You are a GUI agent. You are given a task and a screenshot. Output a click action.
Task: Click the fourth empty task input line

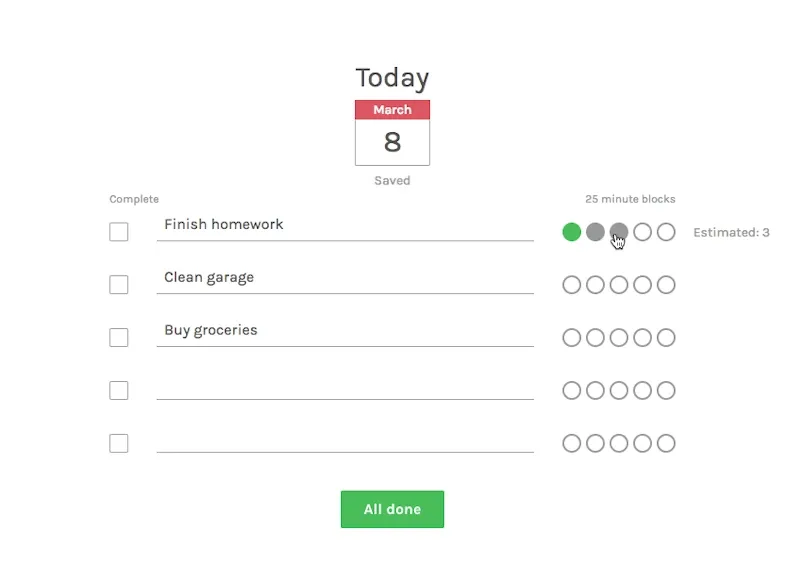point(345,385)
